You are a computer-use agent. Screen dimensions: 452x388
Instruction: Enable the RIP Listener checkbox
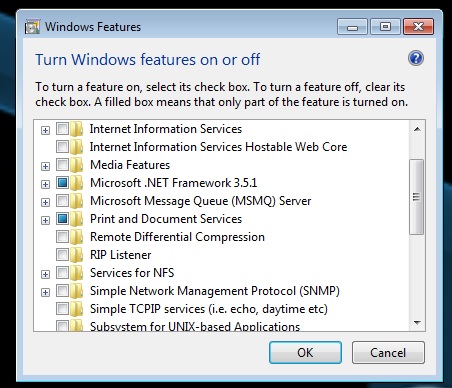pyautogui.click(x=62, y=254)
